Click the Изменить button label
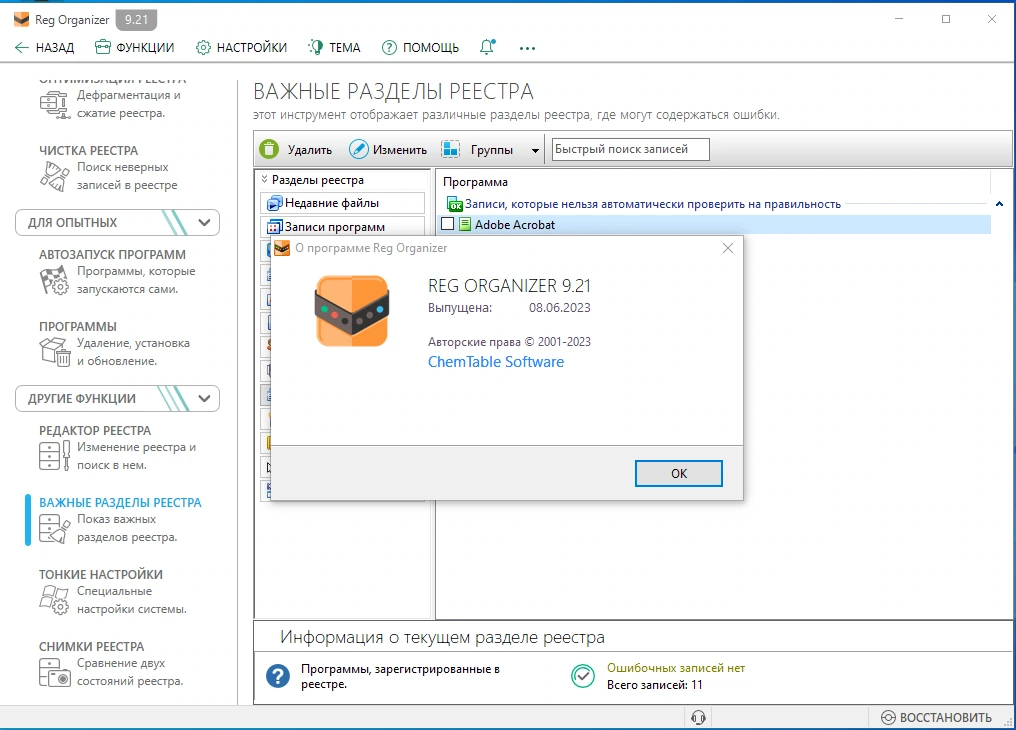Image resolution: width=1016 pixels, height=730 pixels. [400, 150]
